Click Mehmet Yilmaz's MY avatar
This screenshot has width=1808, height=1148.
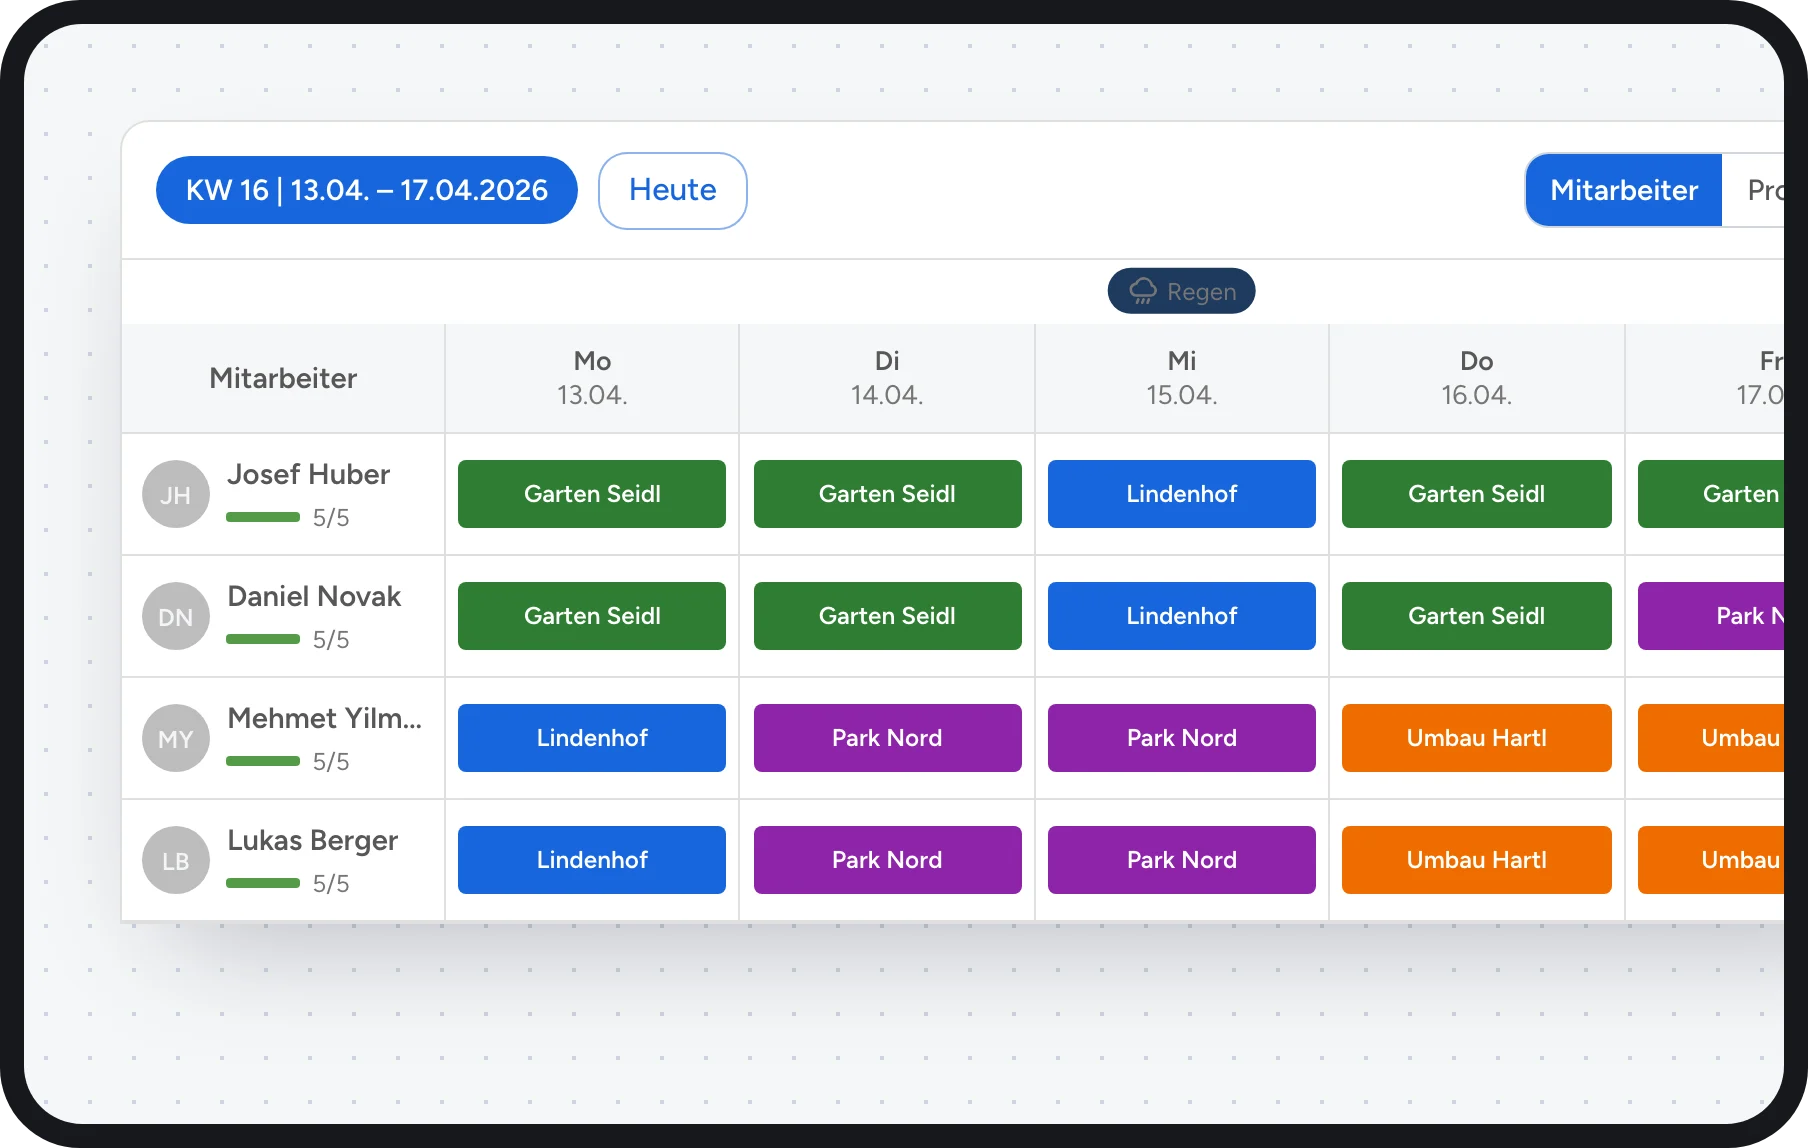coord(176,738)
